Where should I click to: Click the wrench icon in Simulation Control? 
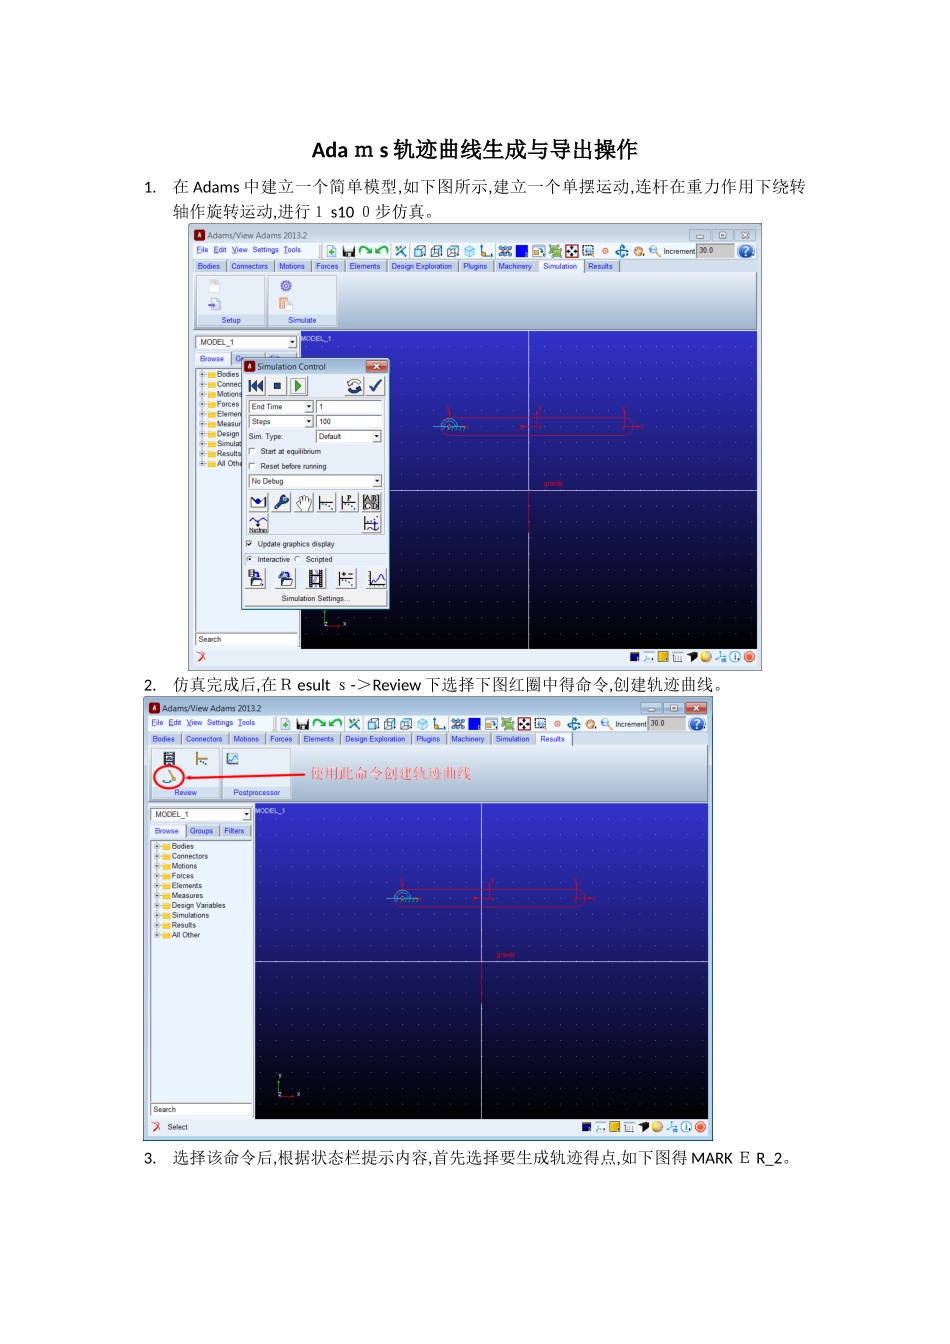pyautogui.click(x=282, y=502)
